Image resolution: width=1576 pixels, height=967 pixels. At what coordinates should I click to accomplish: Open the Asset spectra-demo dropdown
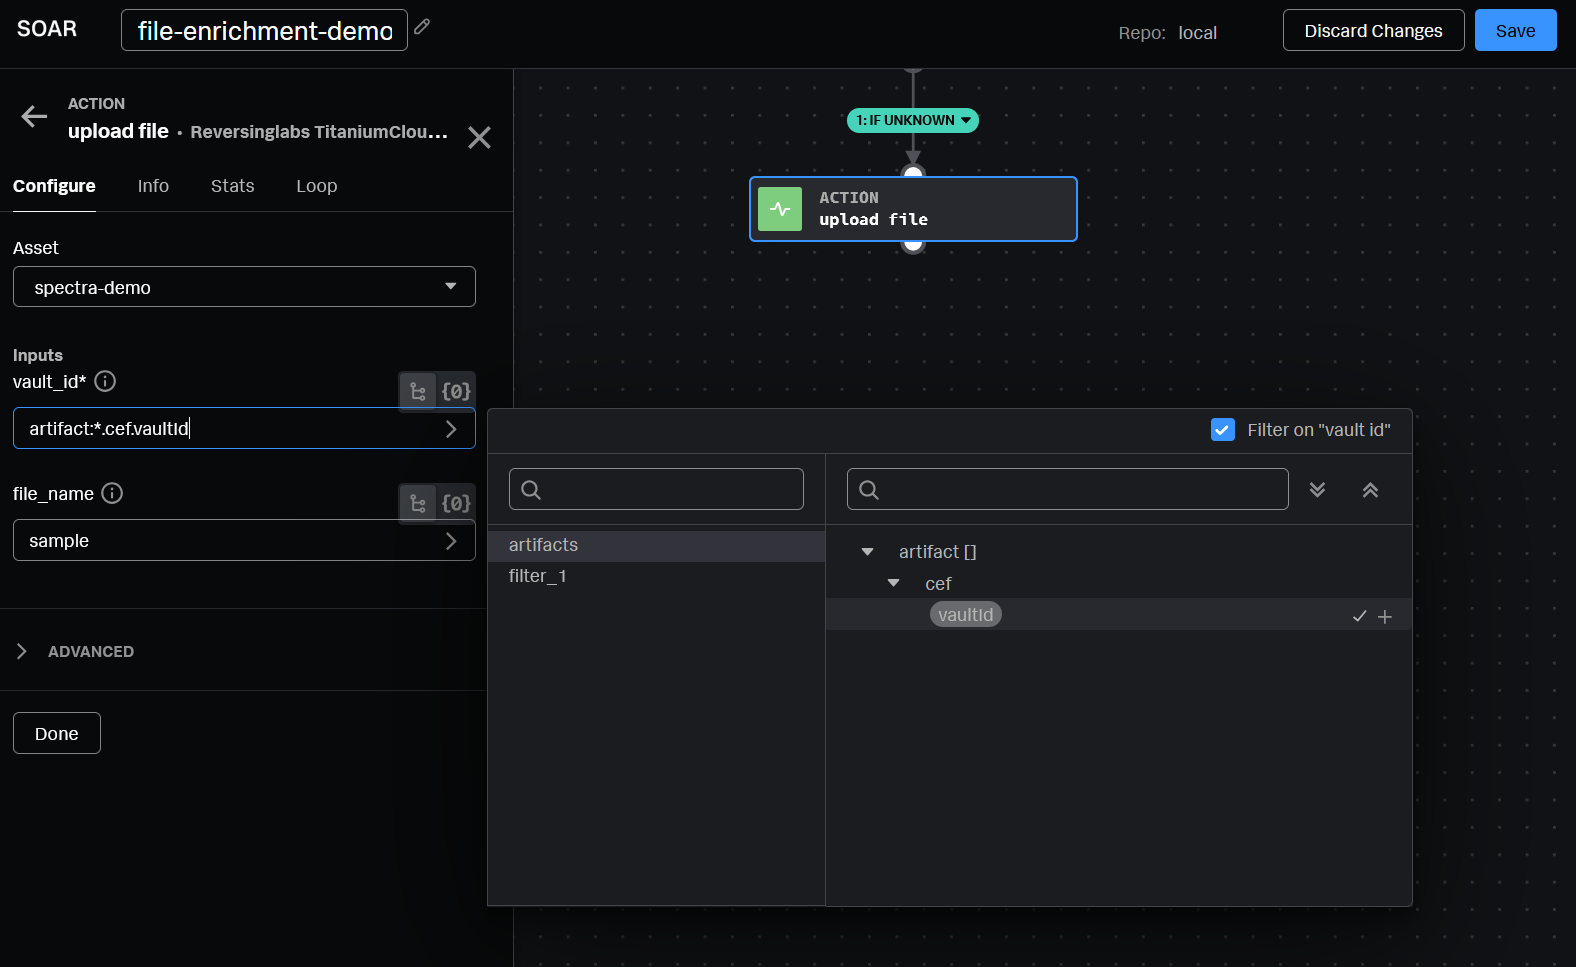(244, 287)
